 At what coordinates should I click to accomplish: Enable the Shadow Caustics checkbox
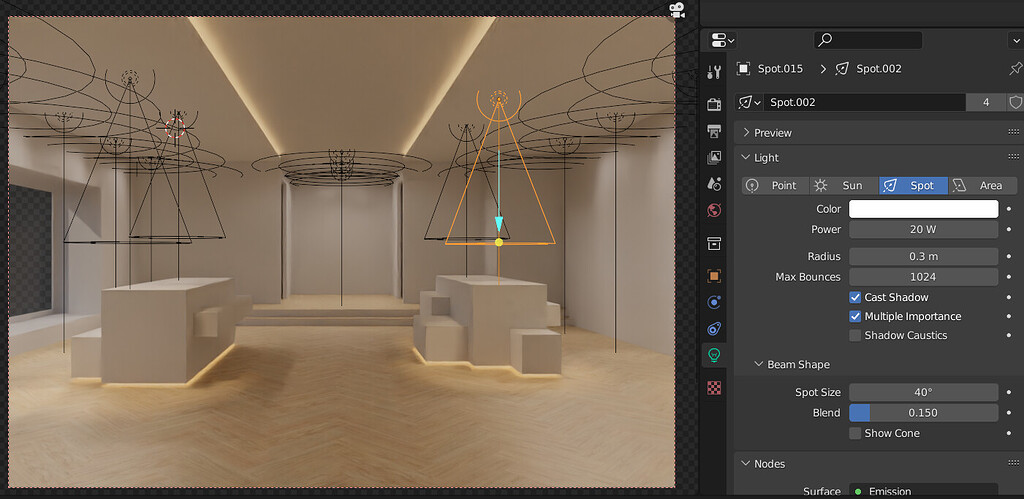pyautogui.click(x=855, y=335)
